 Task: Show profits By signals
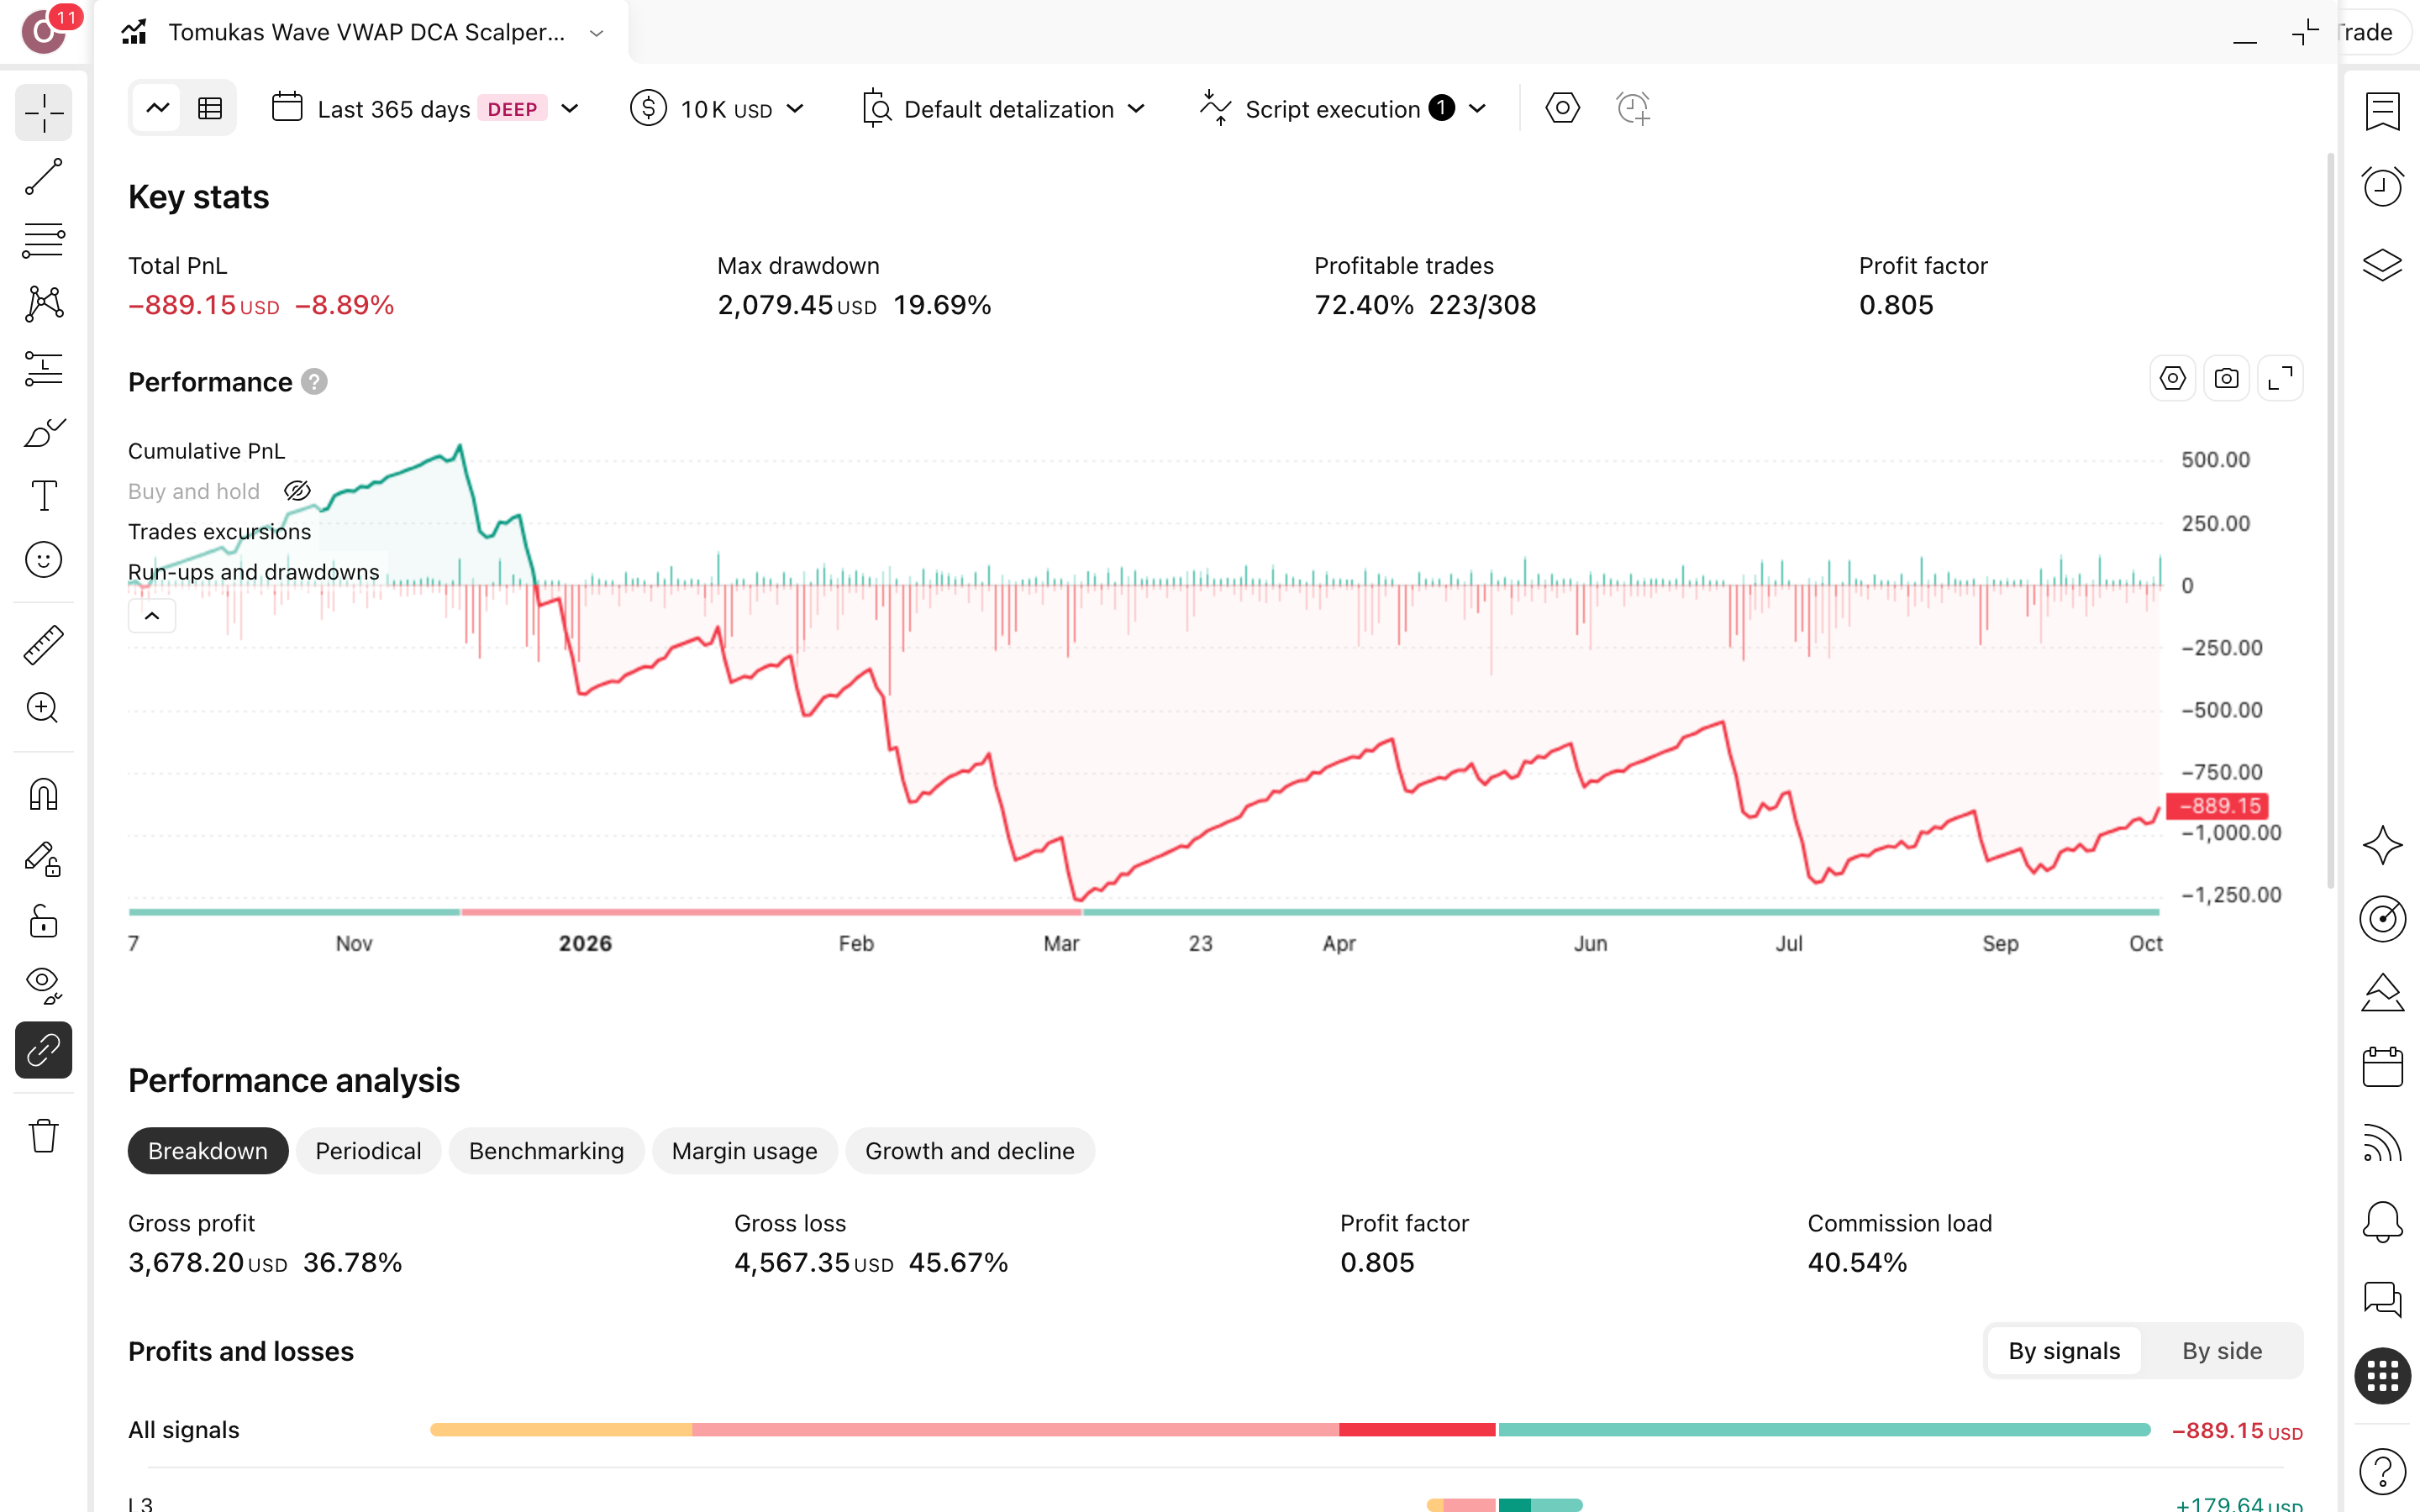point(2064,1351)
